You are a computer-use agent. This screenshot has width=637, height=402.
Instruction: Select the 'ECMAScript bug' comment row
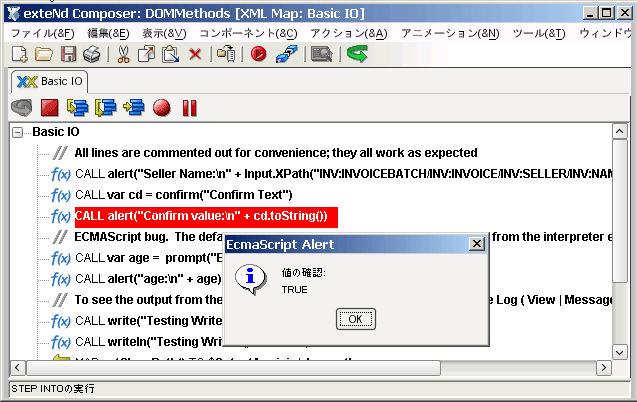(148, 237)
